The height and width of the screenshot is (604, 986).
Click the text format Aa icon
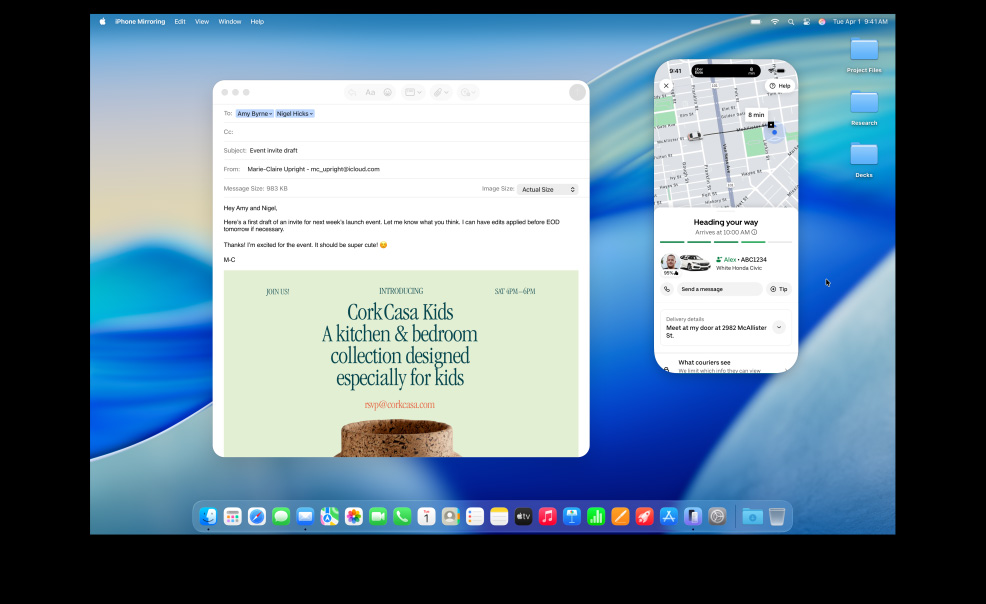click(370, 92)
